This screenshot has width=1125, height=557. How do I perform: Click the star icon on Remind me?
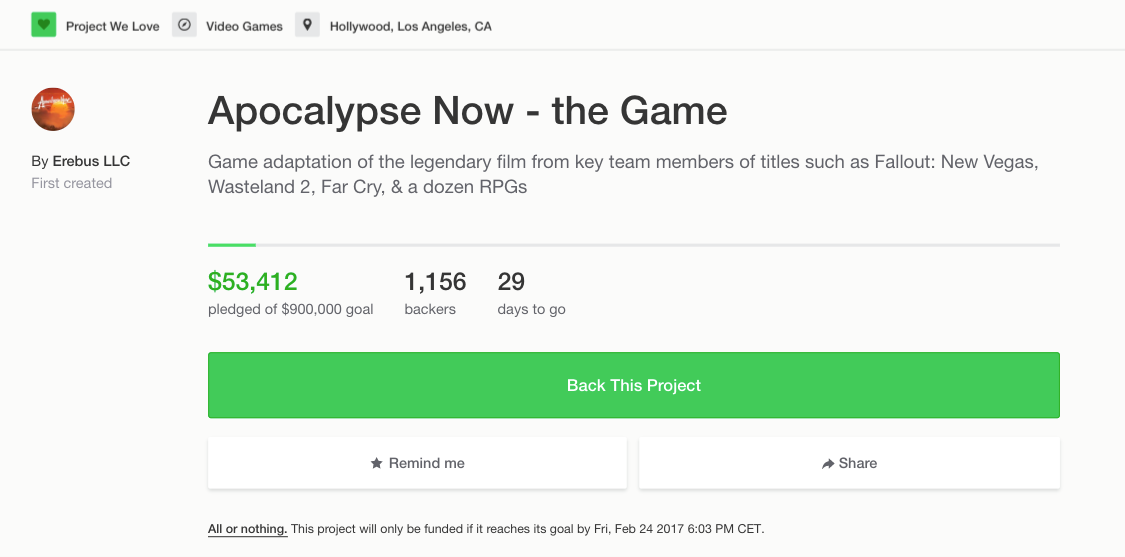point(376,463)
